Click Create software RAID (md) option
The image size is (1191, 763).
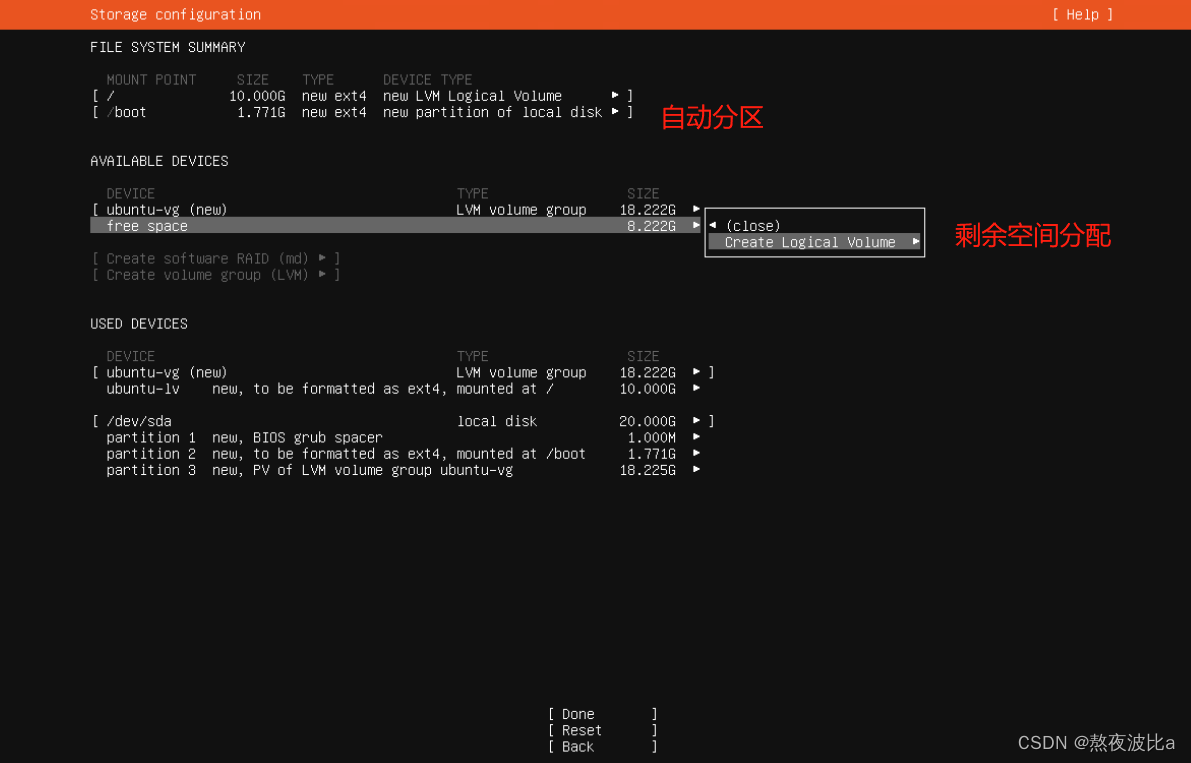216,258
